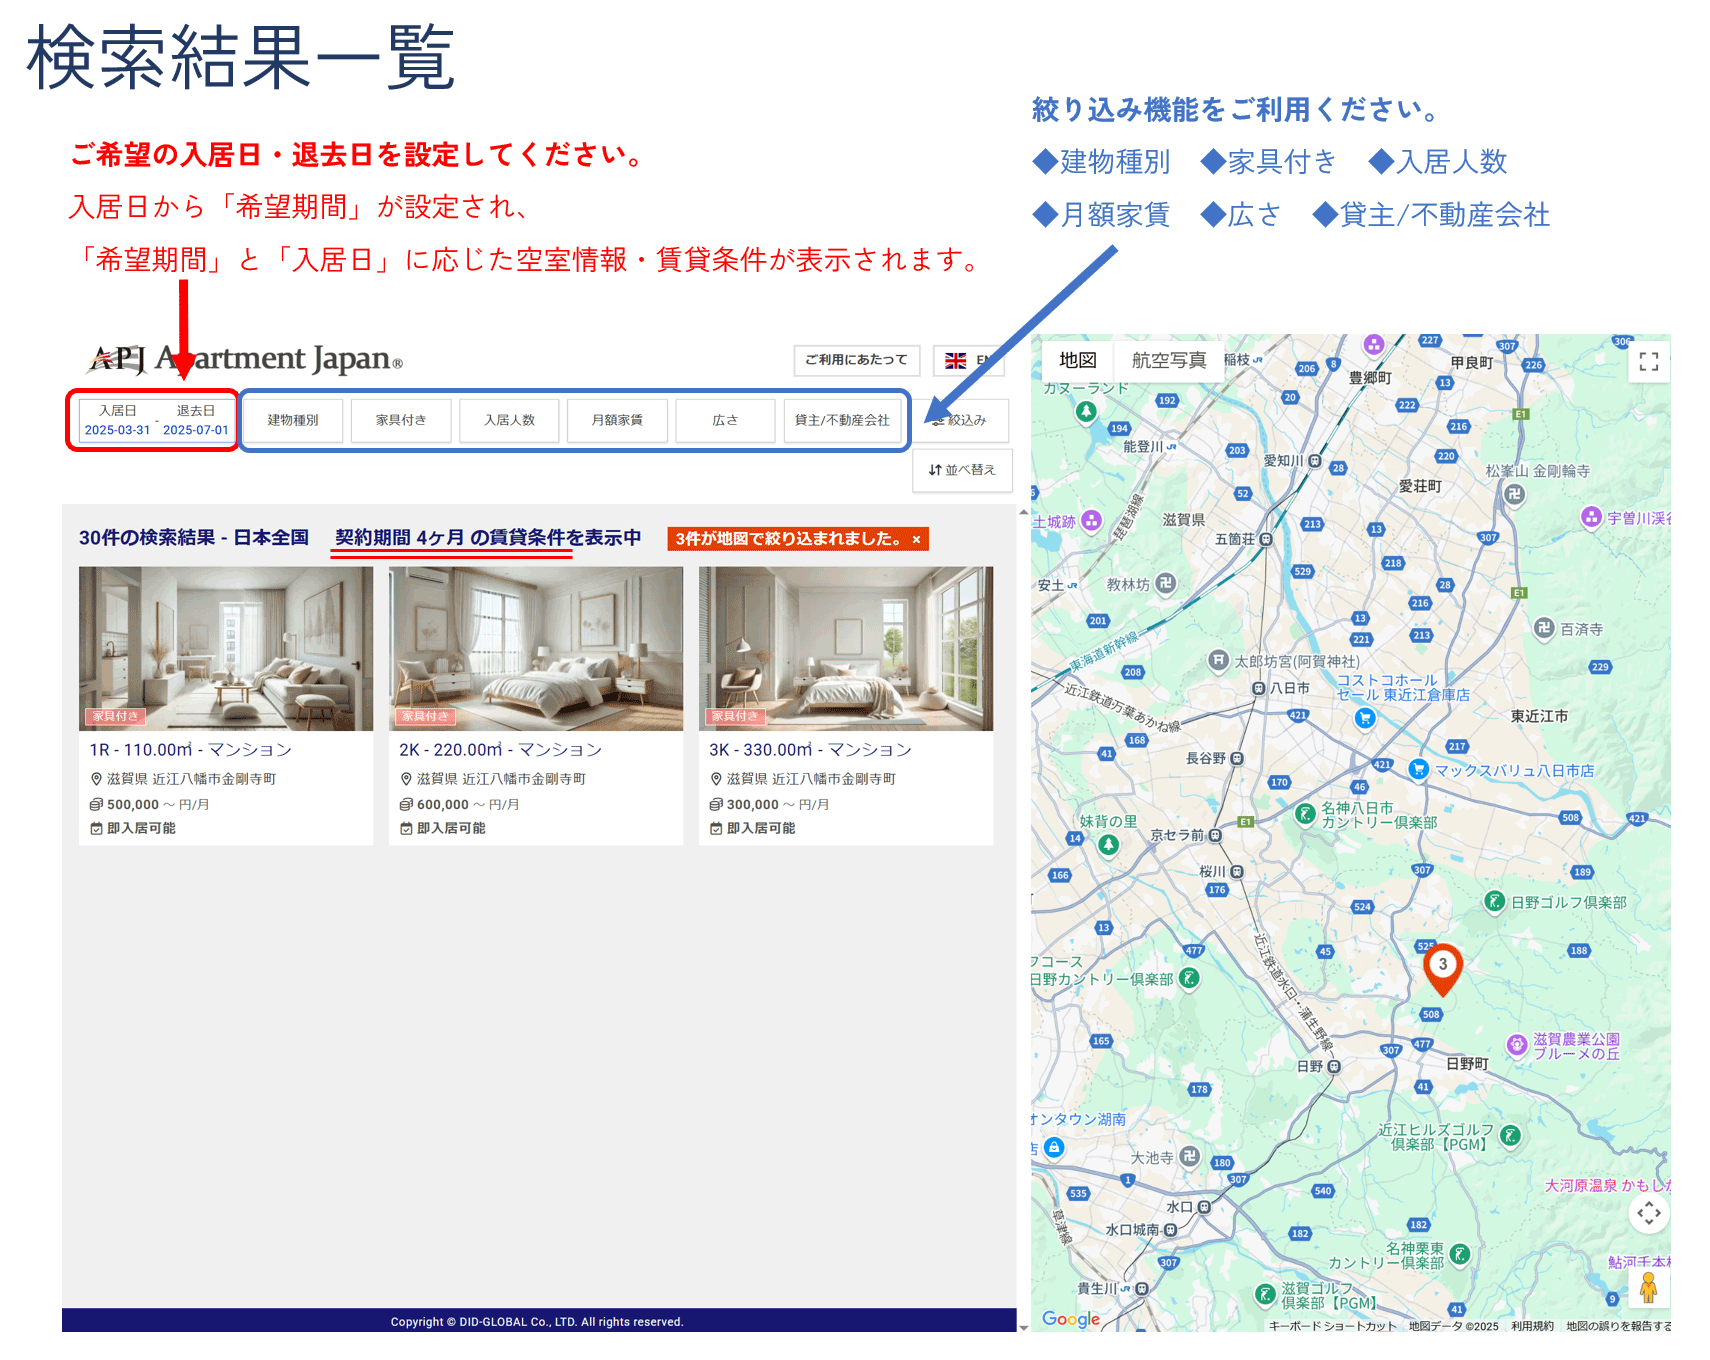Open the 1R 110.00㎡ apartment photo
The height and width of the screenshot is (1360, 1710).
coord(226,648)
